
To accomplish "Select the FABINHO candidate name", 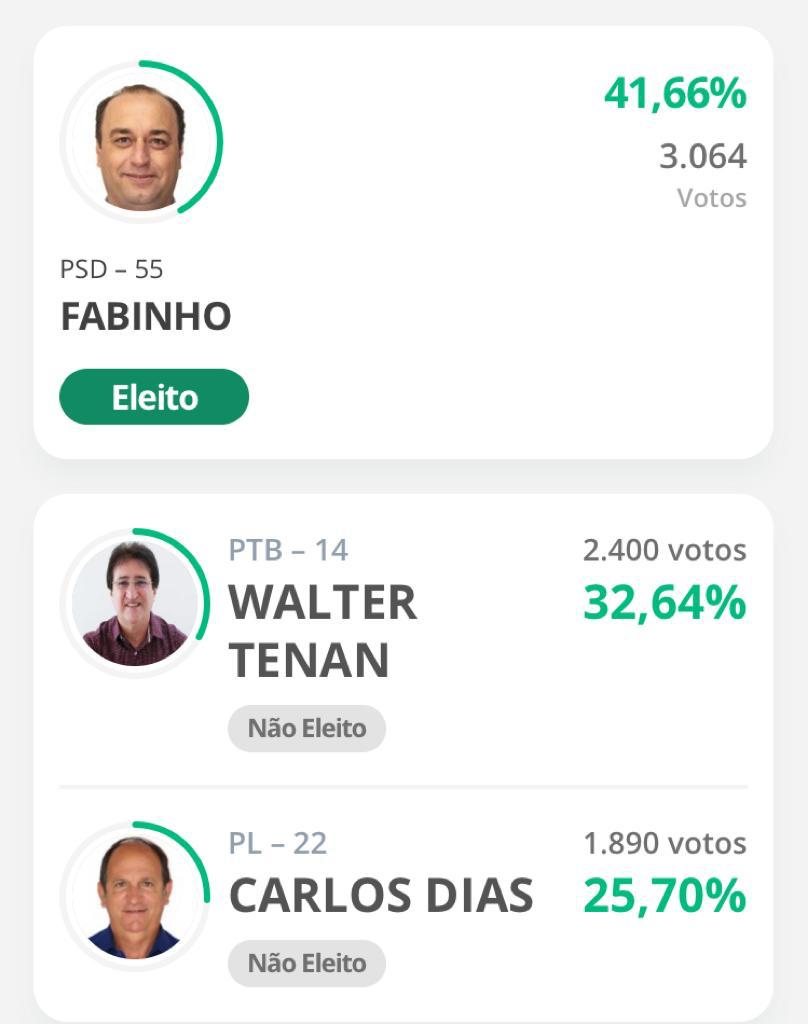I will [x=146, y=317].
